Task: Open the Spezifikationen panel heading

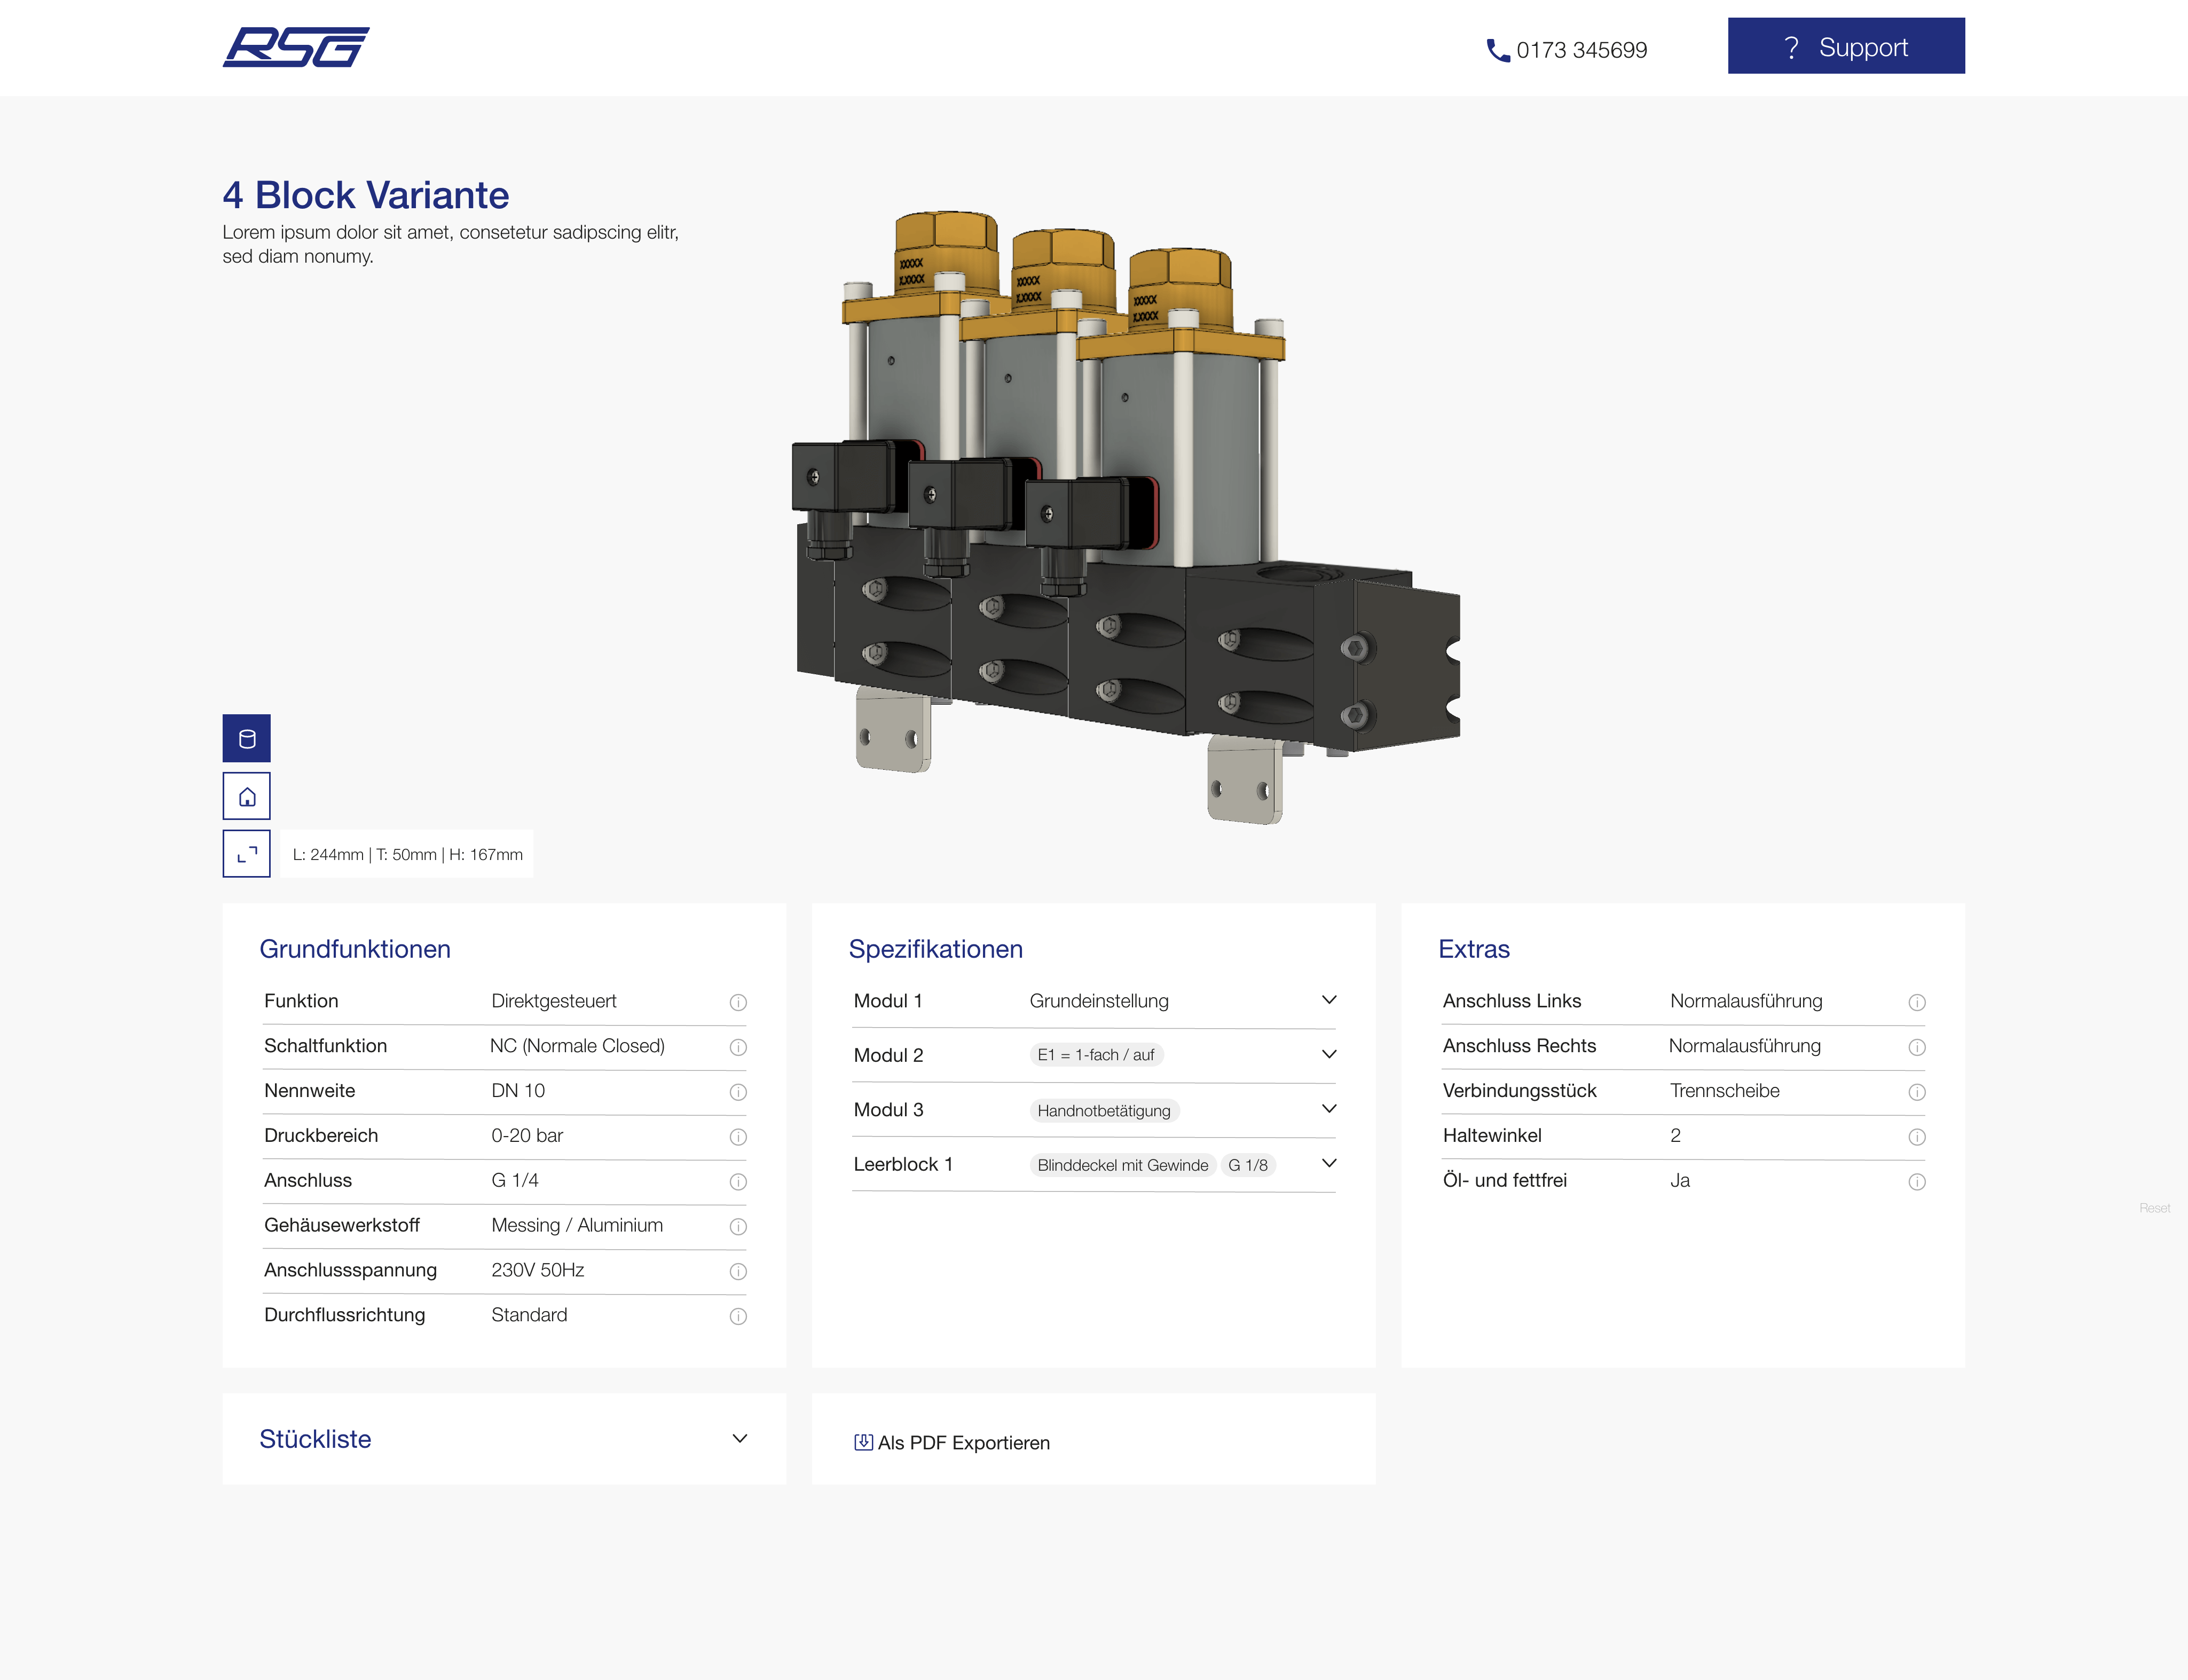Action: [936, 949]
